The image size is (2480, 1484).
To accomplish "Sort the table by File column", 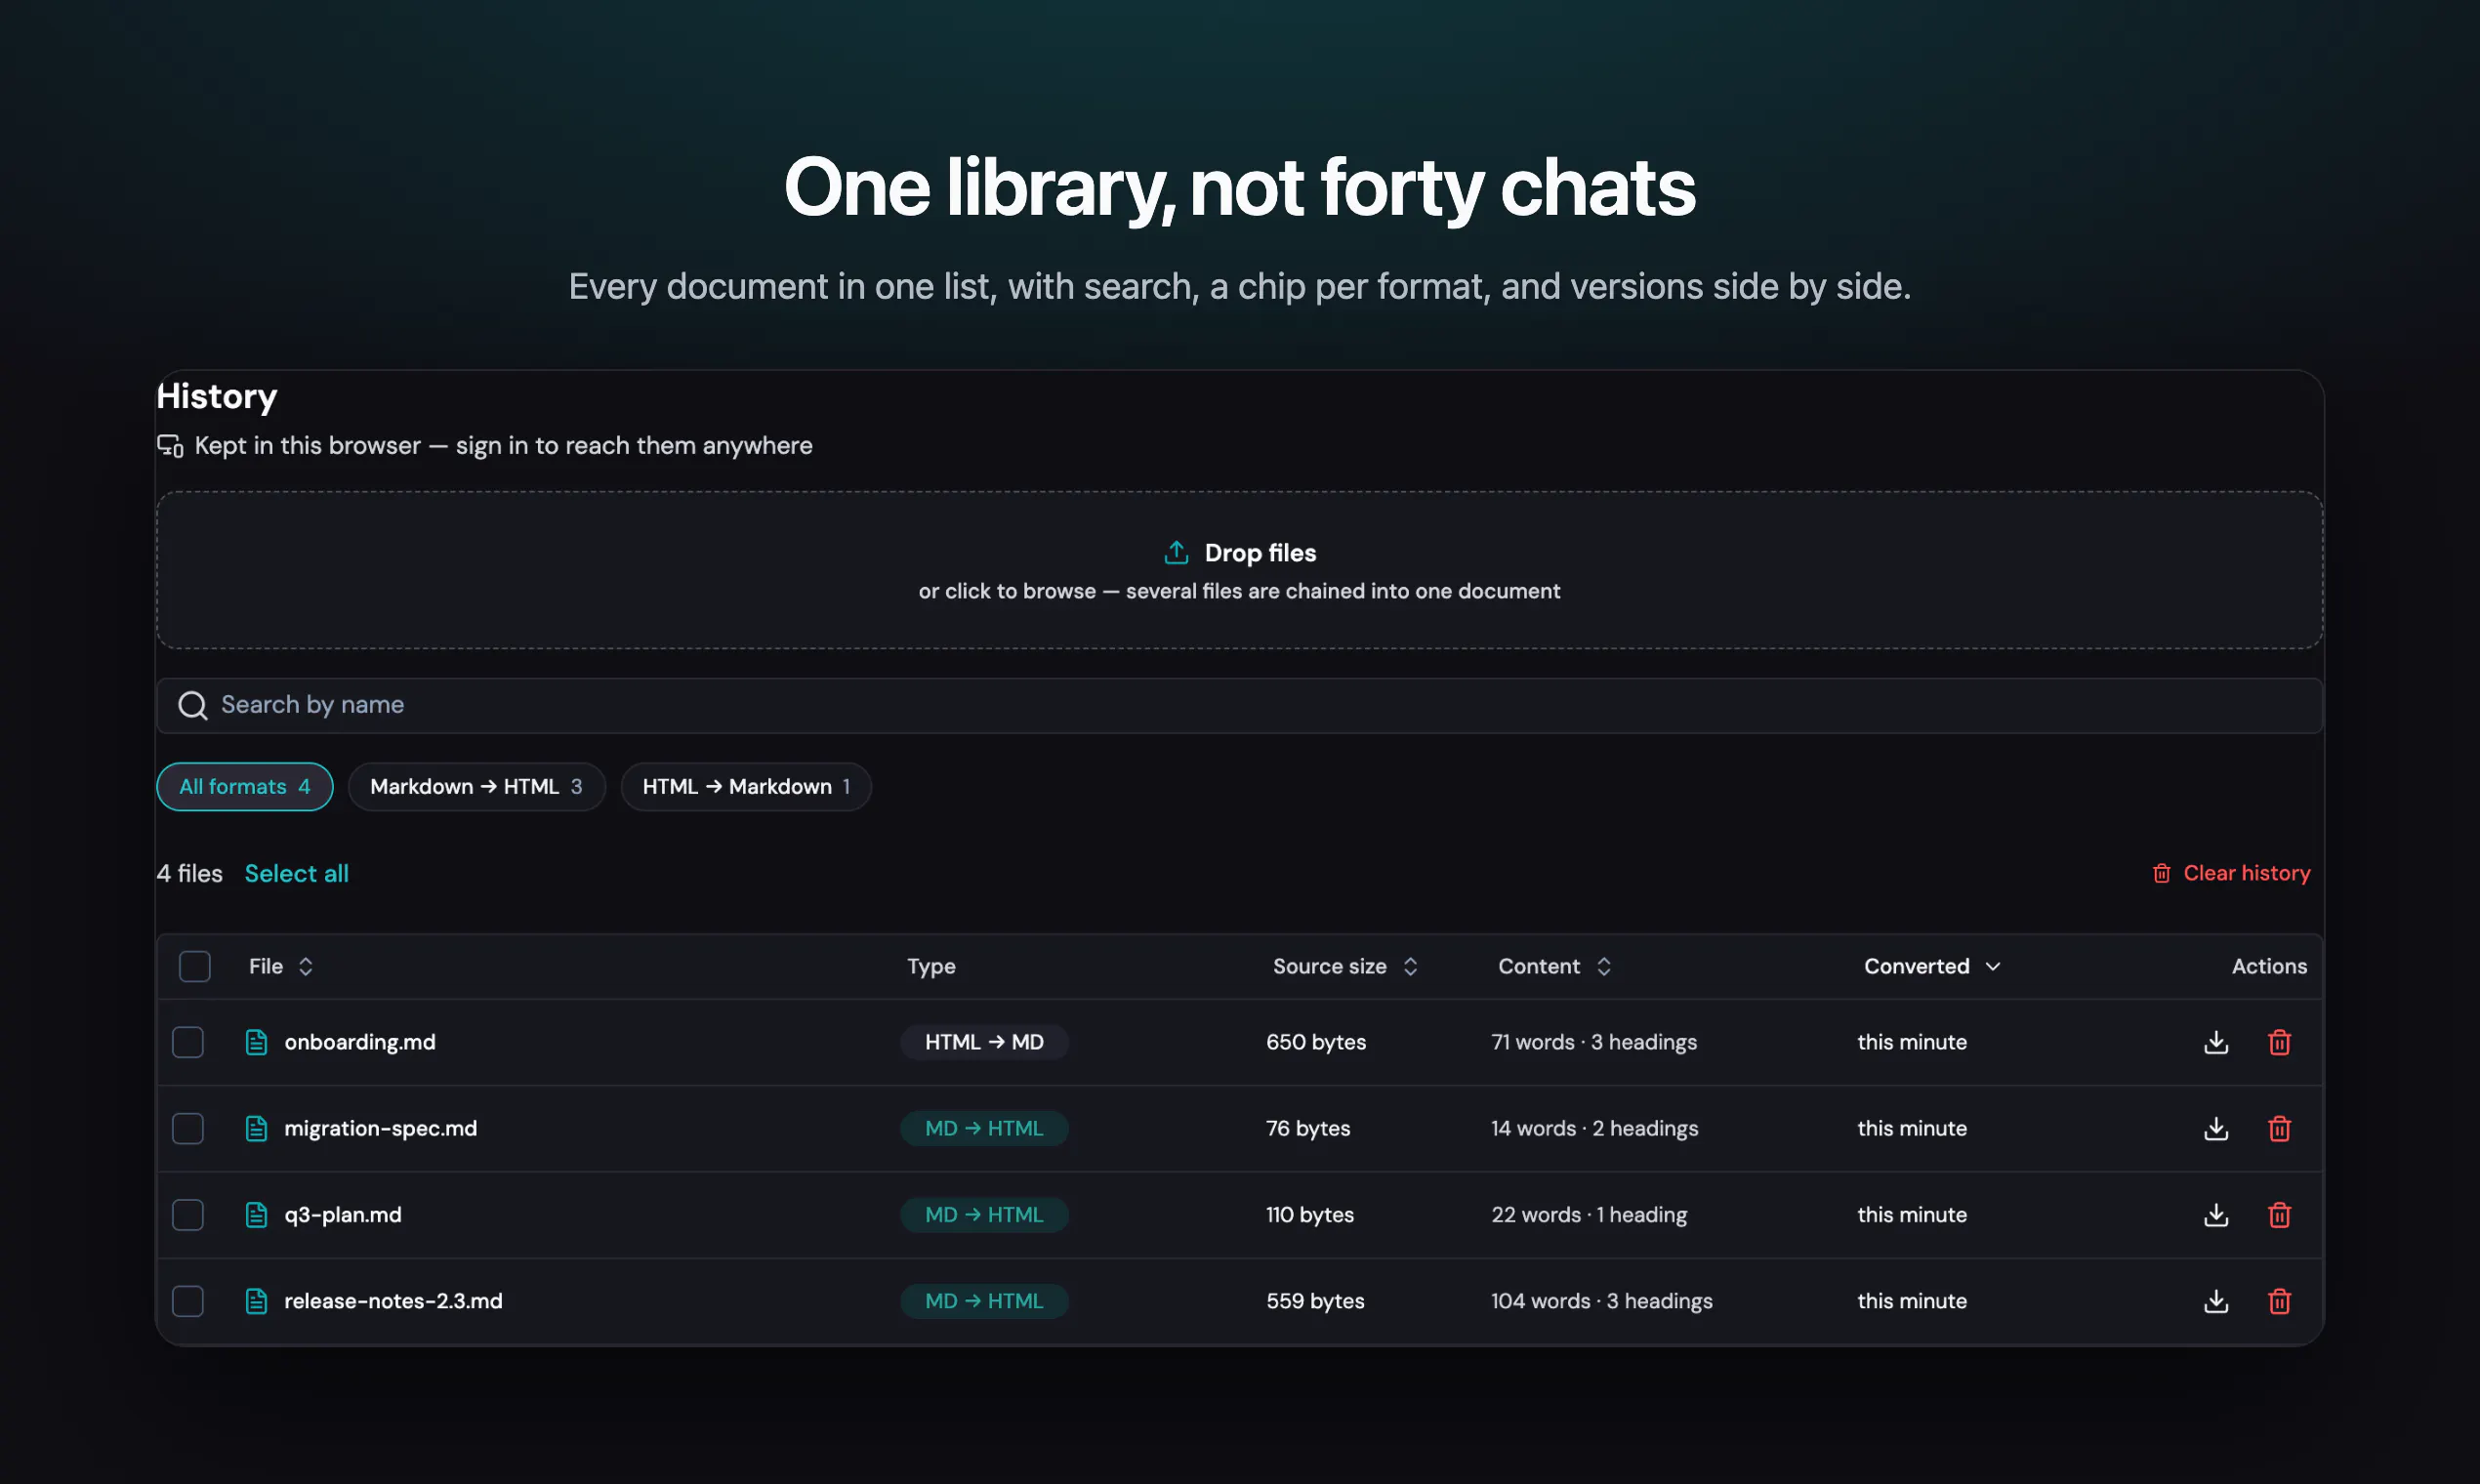I will (281, 966).
